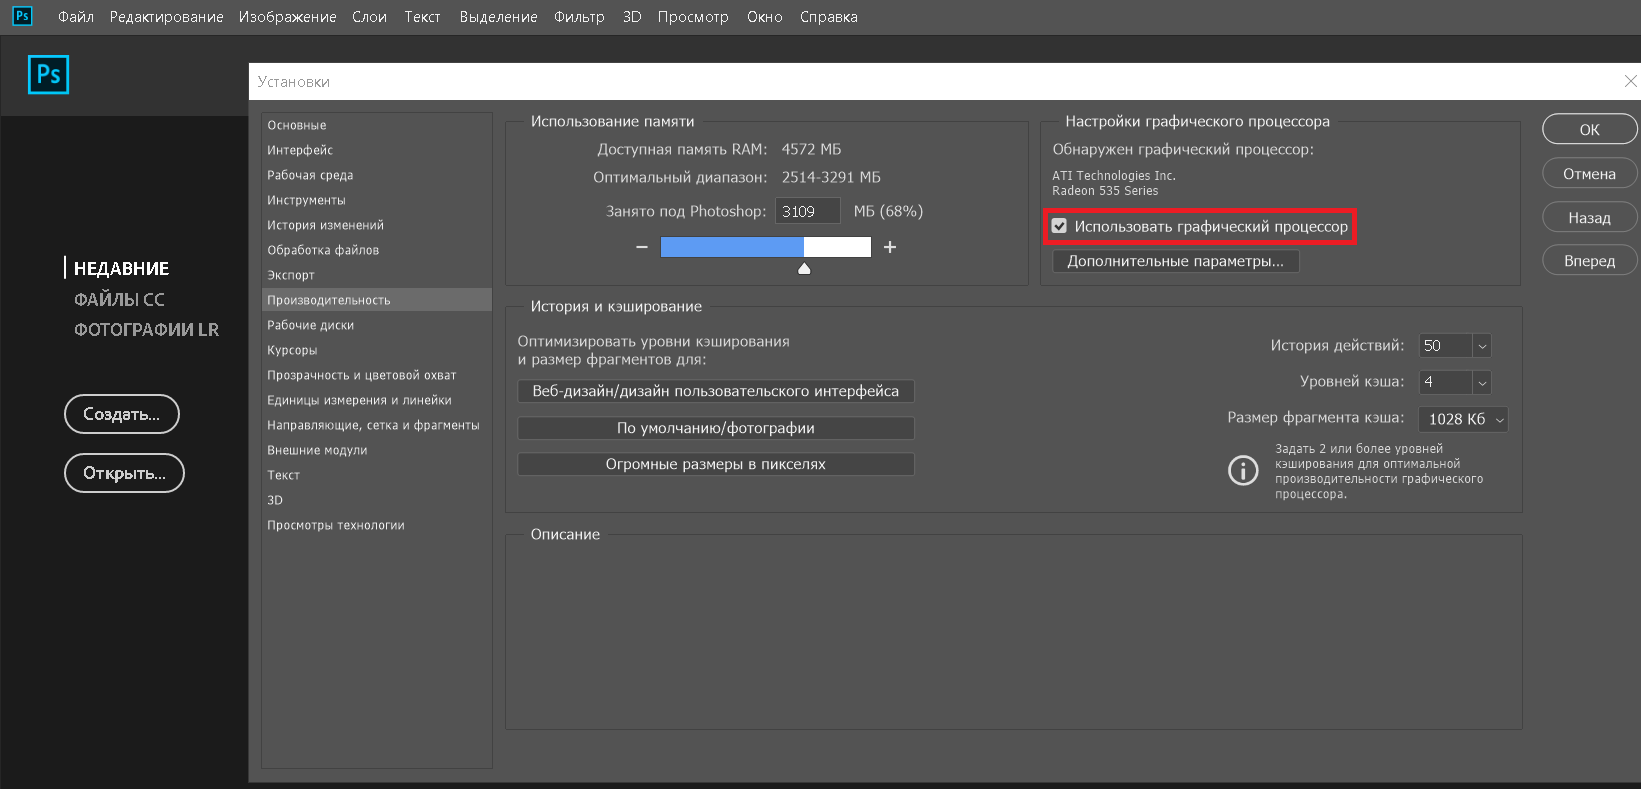Screen dimensions: 1641x789
Task: Open the Окно menu
Action: (x=764, y=17)
